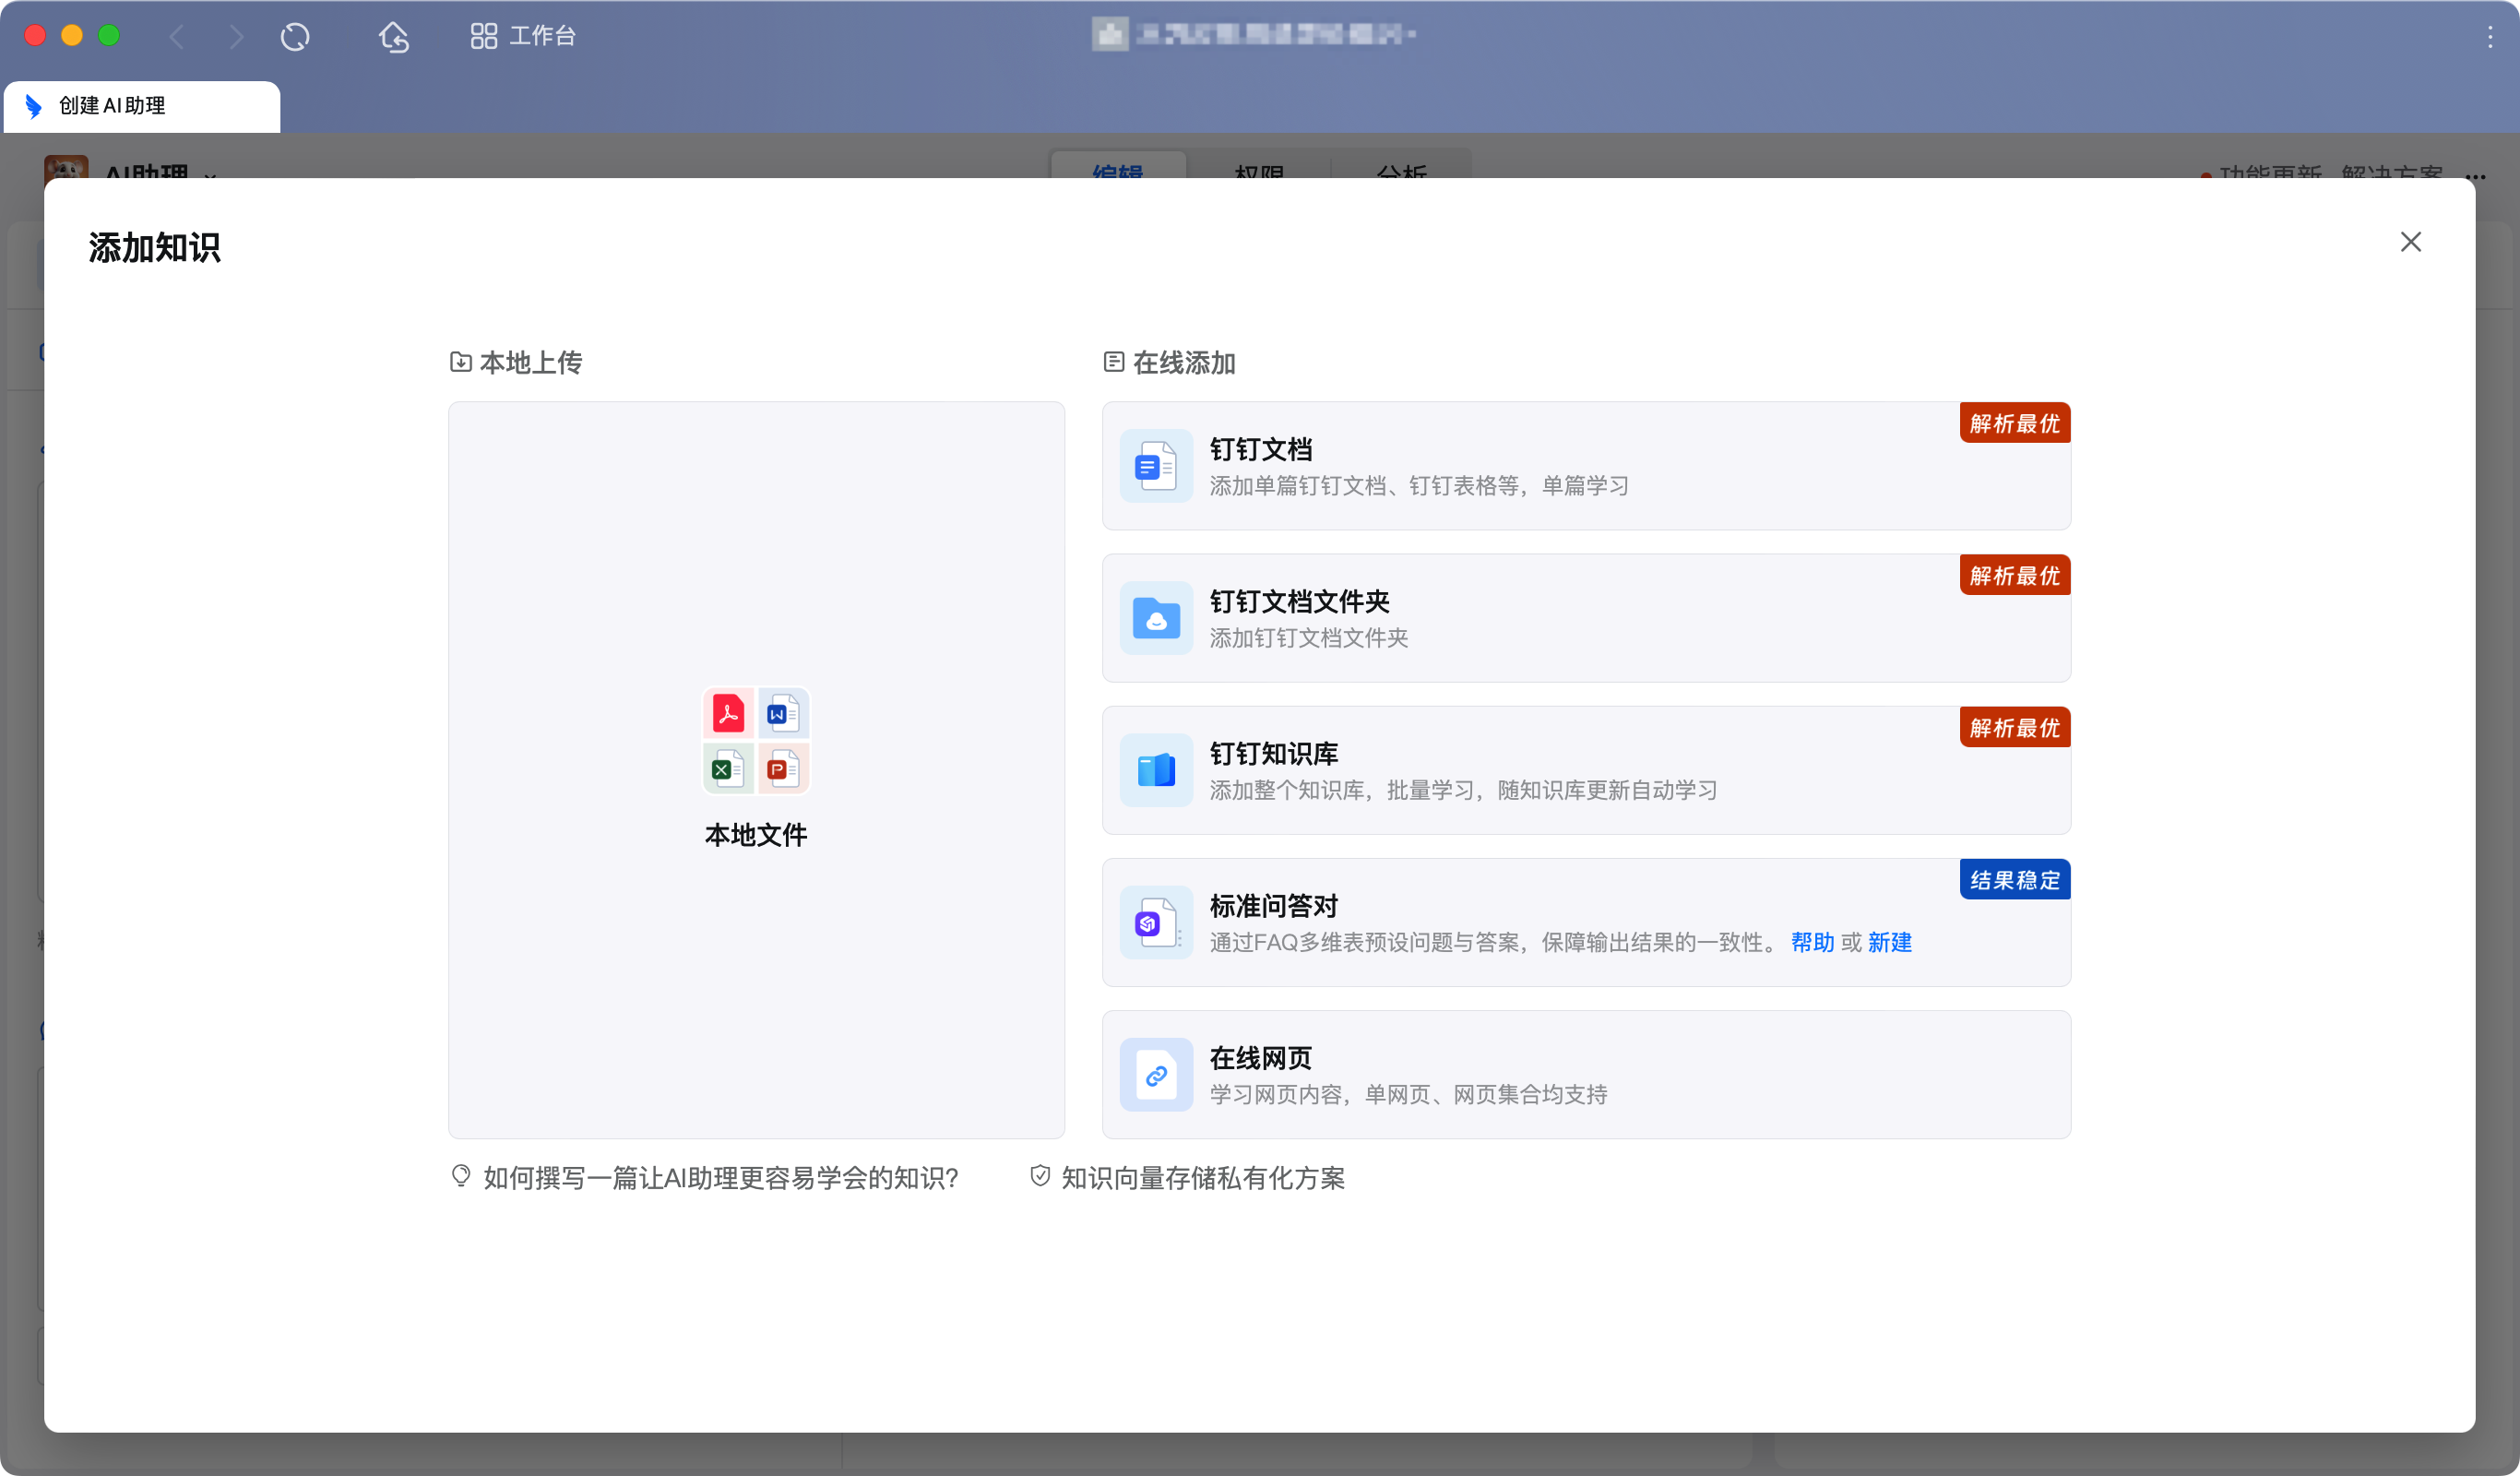Click the 钉钉文档文件夹 folder icon
The image size is (2520, 1476).
point(1156,618)
